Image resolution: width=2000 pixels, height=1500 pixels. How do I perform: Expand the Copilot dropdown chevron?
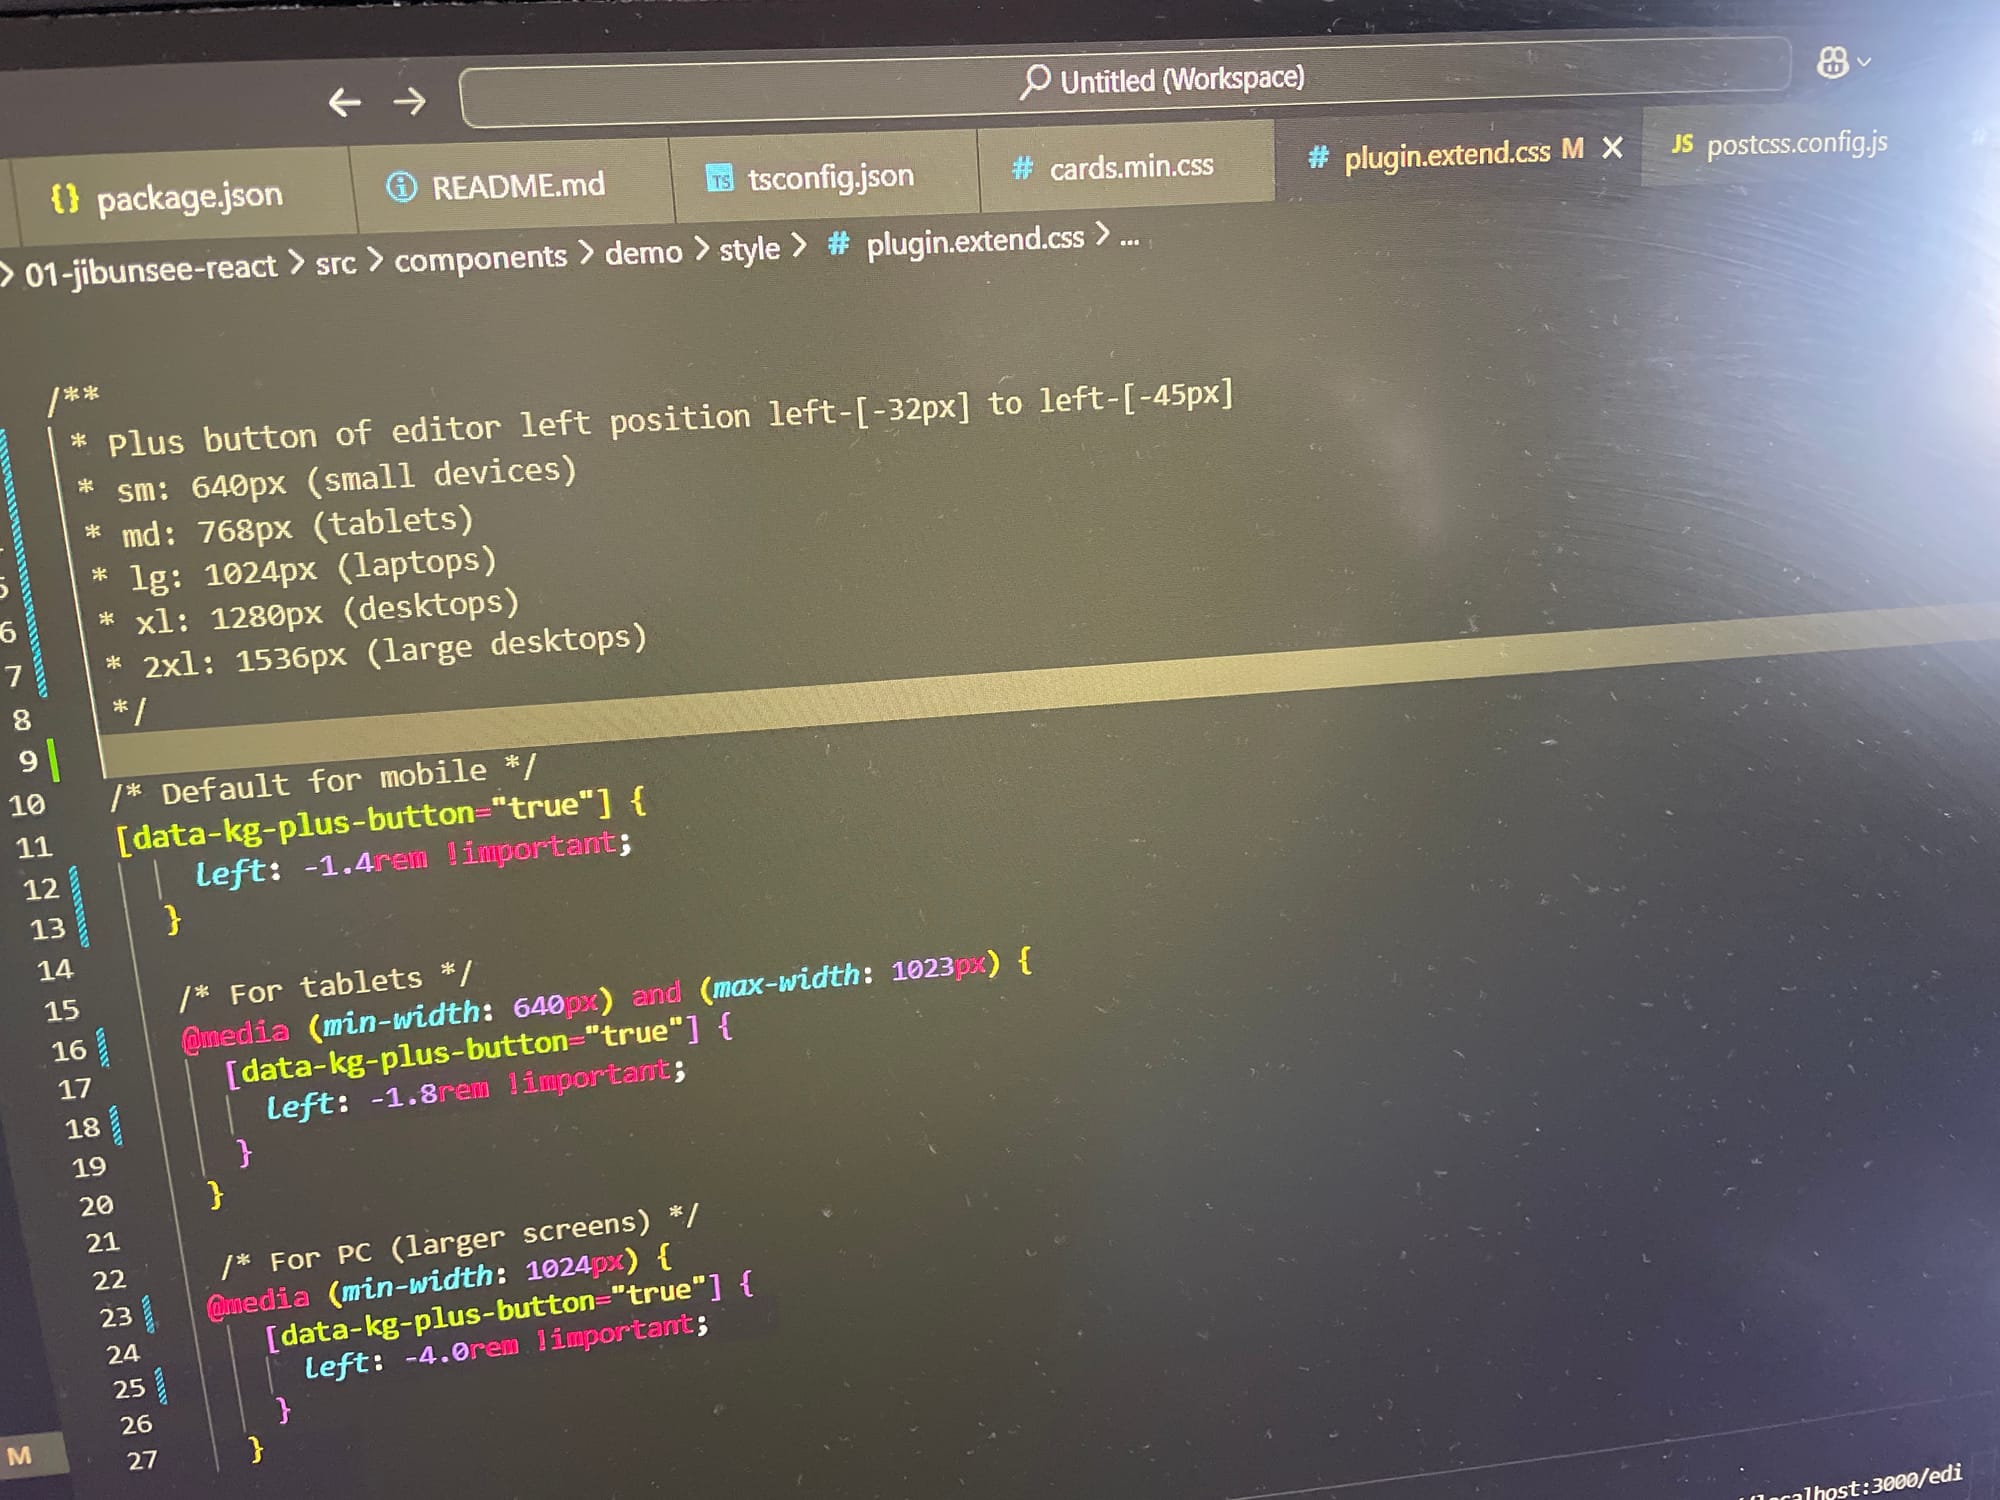1864,62
